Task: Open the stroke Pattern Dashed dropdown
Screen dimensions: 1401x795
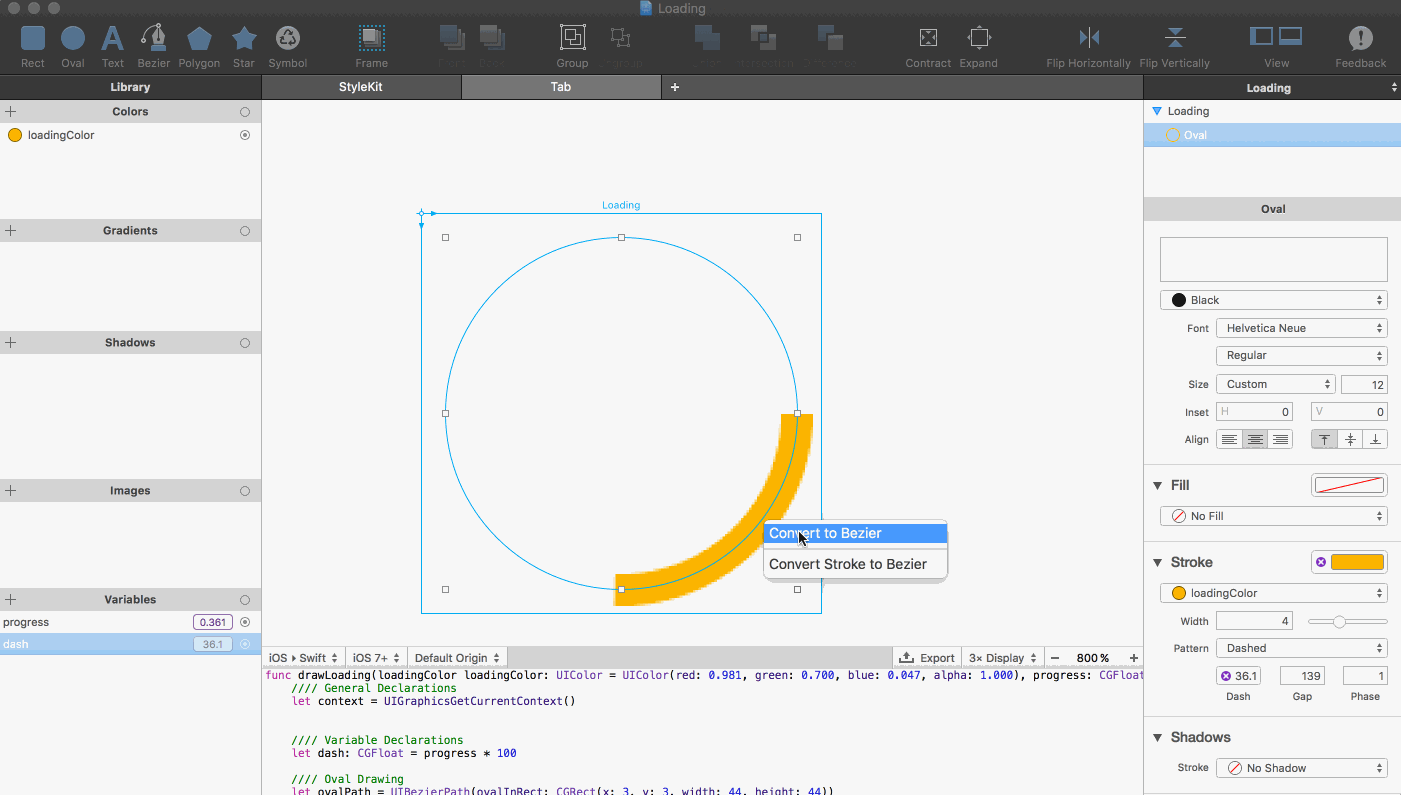Action: click(x=1301, y=648)
